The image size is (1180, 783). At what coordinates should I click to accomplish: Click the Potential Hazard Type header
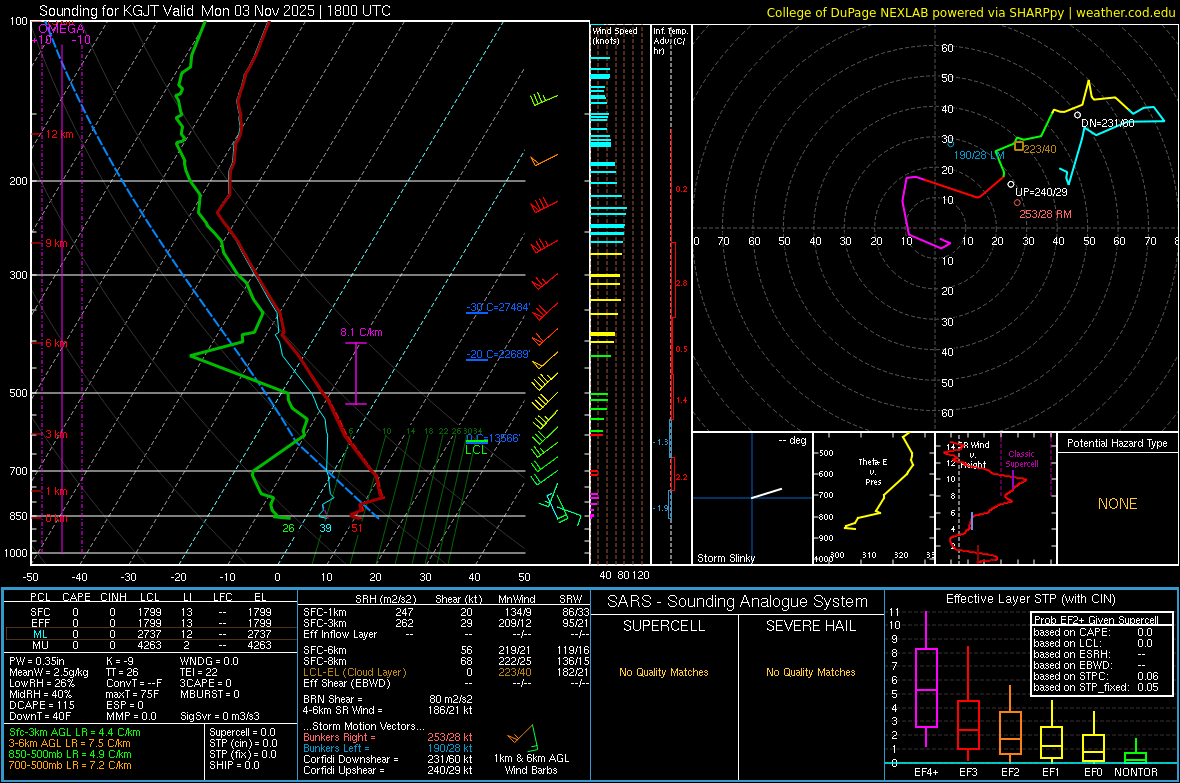click(1117, 443)
